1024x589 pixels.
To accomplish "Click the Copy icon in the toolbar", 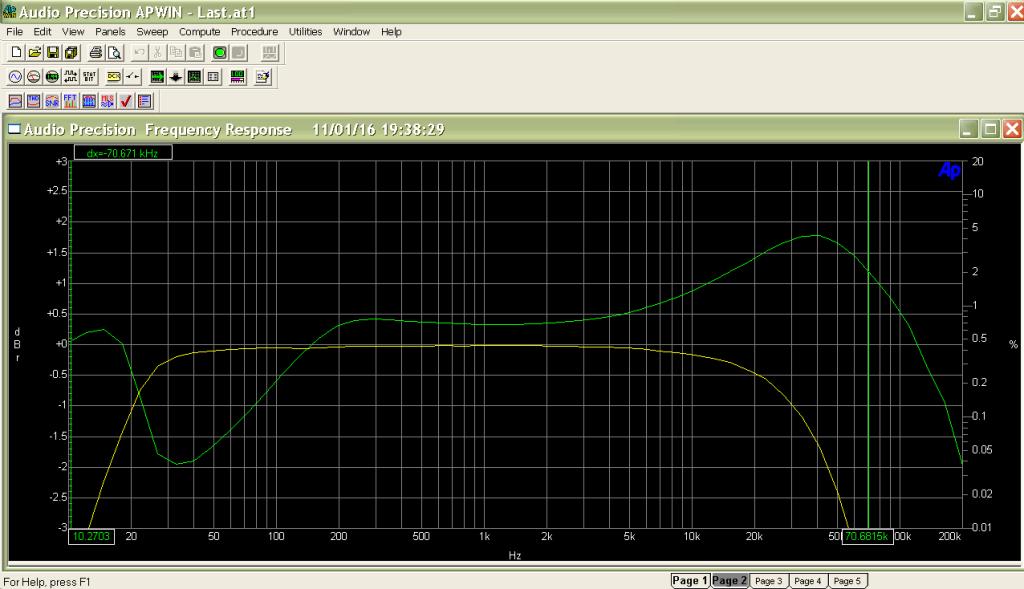I will click(x=176, y=52).
